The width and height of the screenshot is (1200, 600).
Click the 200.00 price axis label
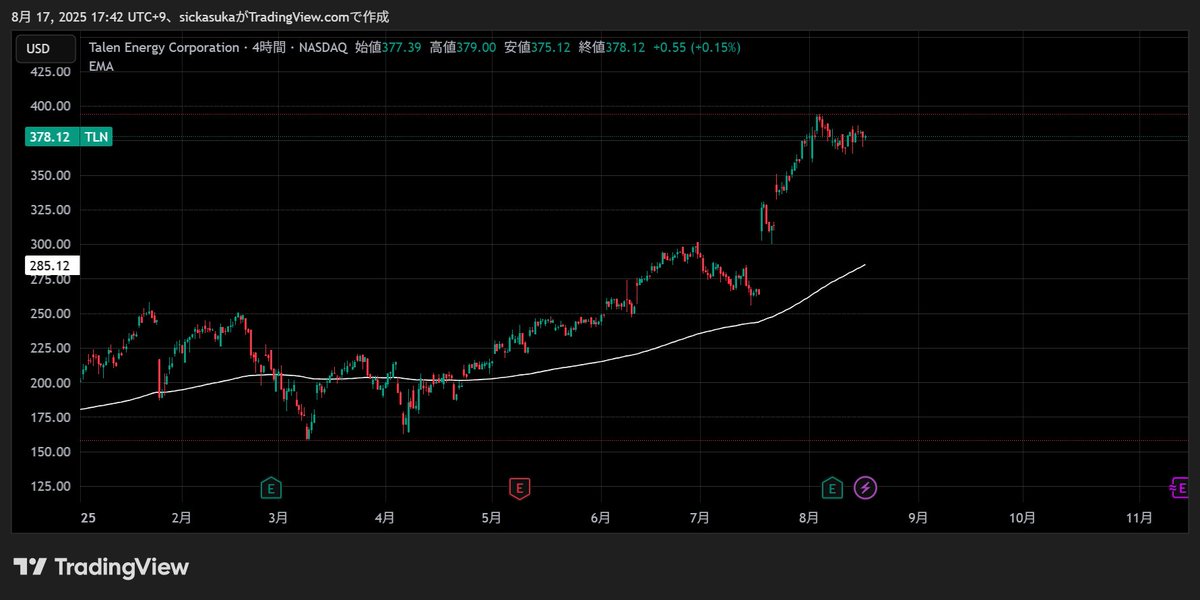tap(49, 383)
